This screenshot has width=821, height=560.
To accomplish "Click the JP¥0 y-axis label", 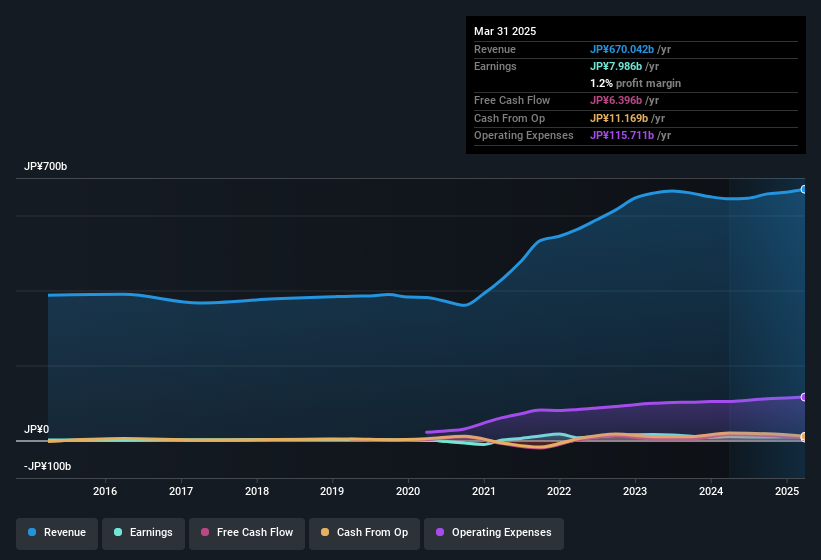I will click(x=37, y=430).
